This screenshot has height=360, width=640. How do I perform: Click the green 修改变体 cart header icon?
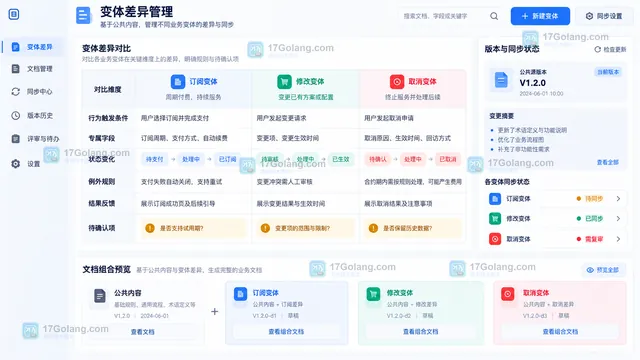284,82
